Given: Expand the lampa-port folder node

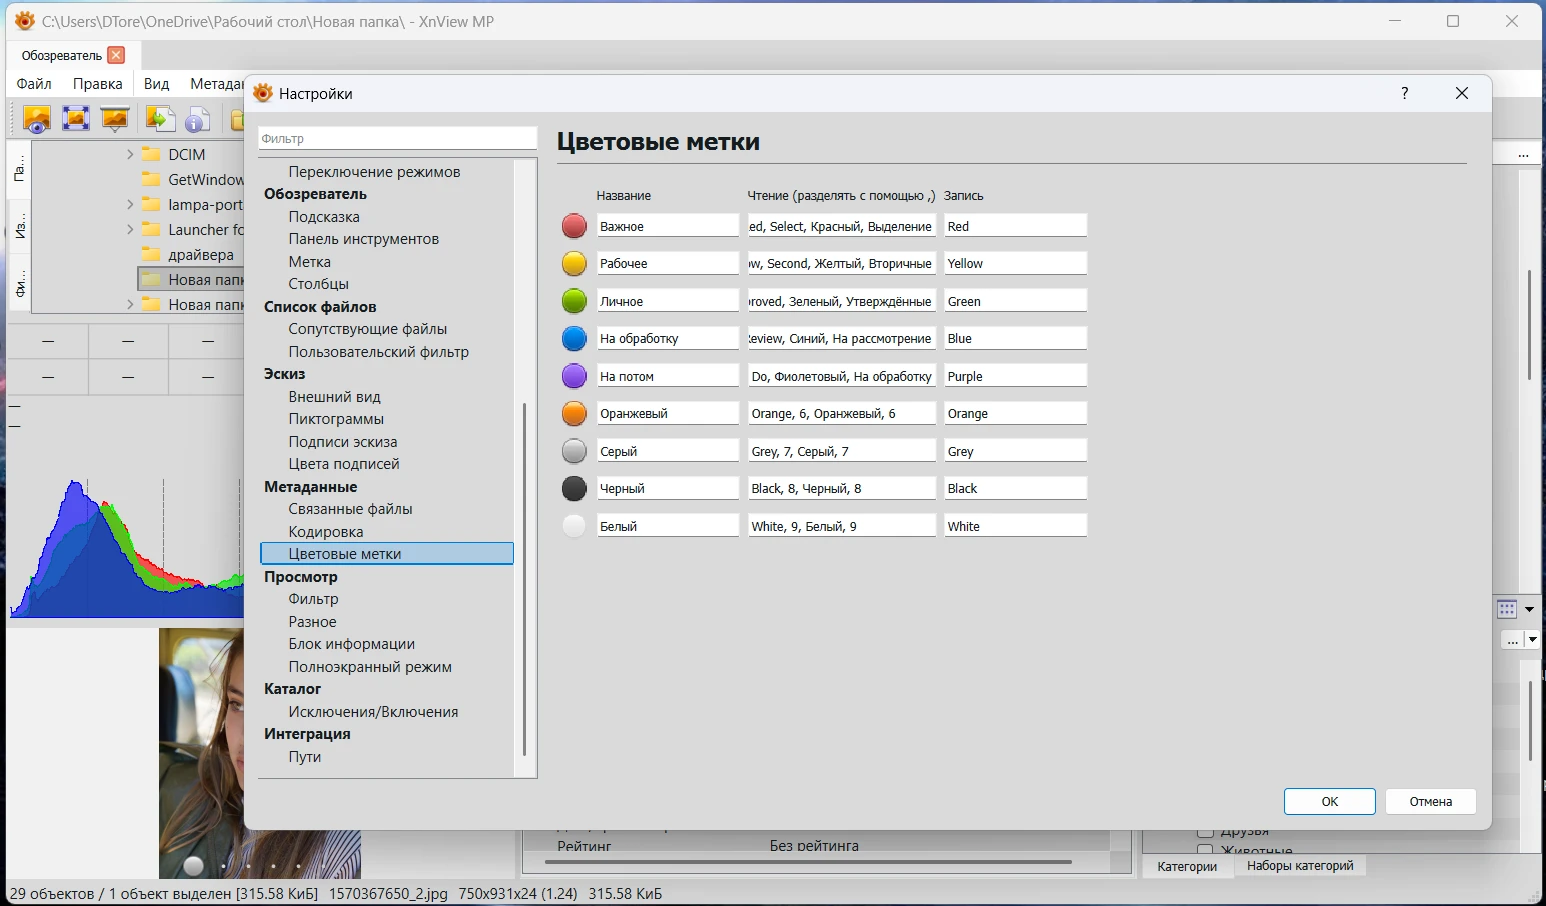Looking at the screenshot, I should coord(130,204).
